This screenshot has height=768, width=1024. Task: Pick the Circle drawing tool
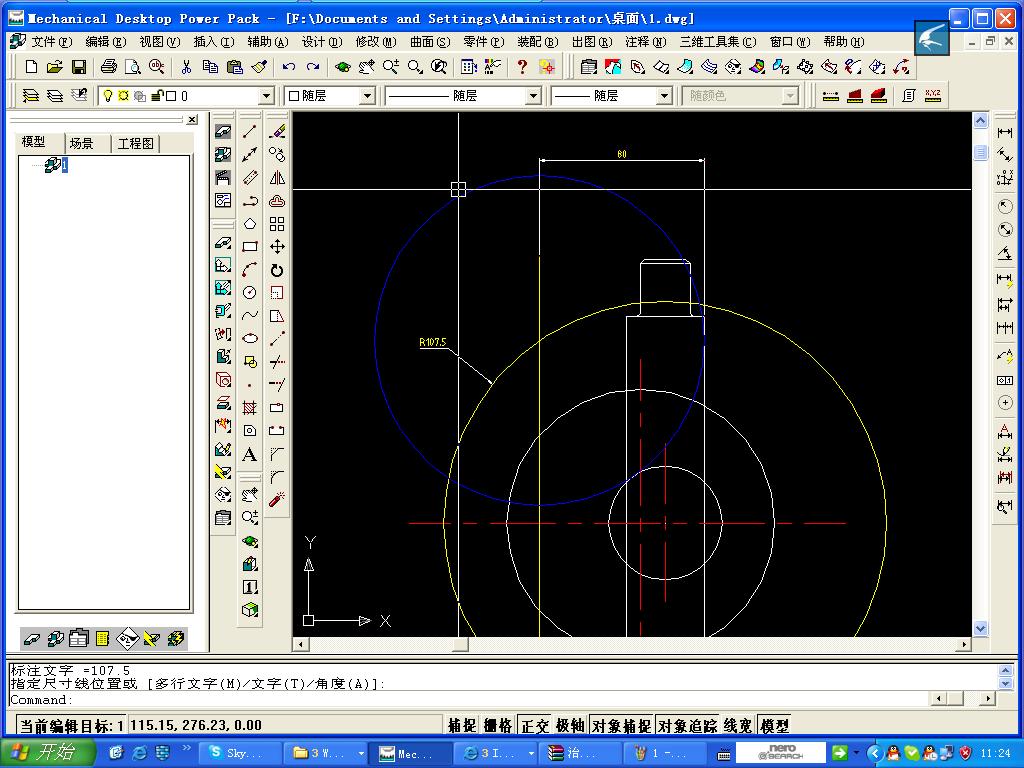pyautogui.click(x=250, y=293)
